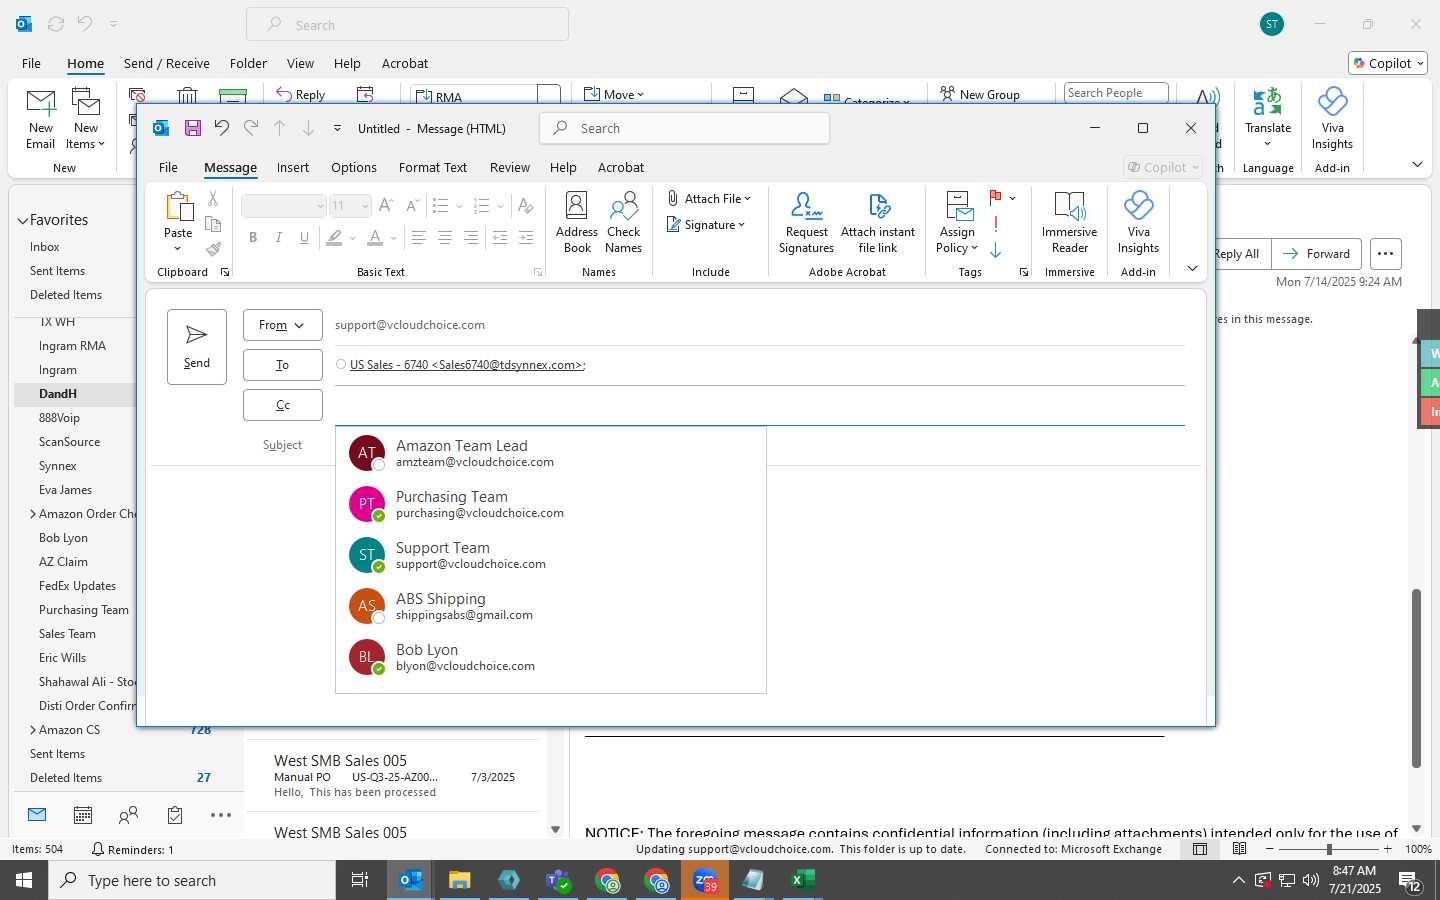Select Bob Lyon from the suggestions

coord(551,657)
